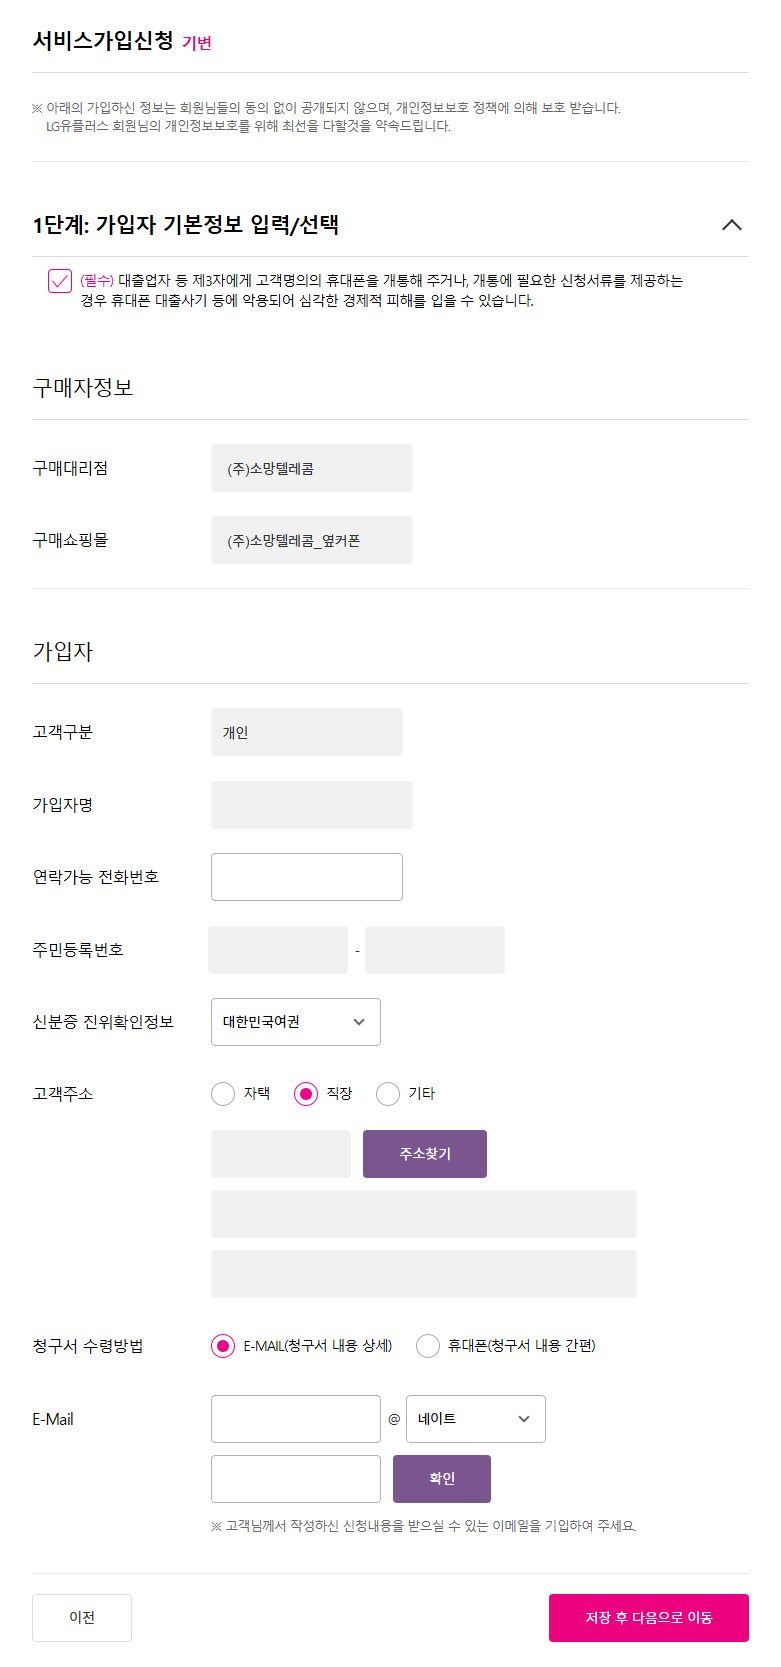This screenshot has width=781, height=1667.
Task: Choose E-MAIL billing delivery option
Action: tap(223, 1346)
